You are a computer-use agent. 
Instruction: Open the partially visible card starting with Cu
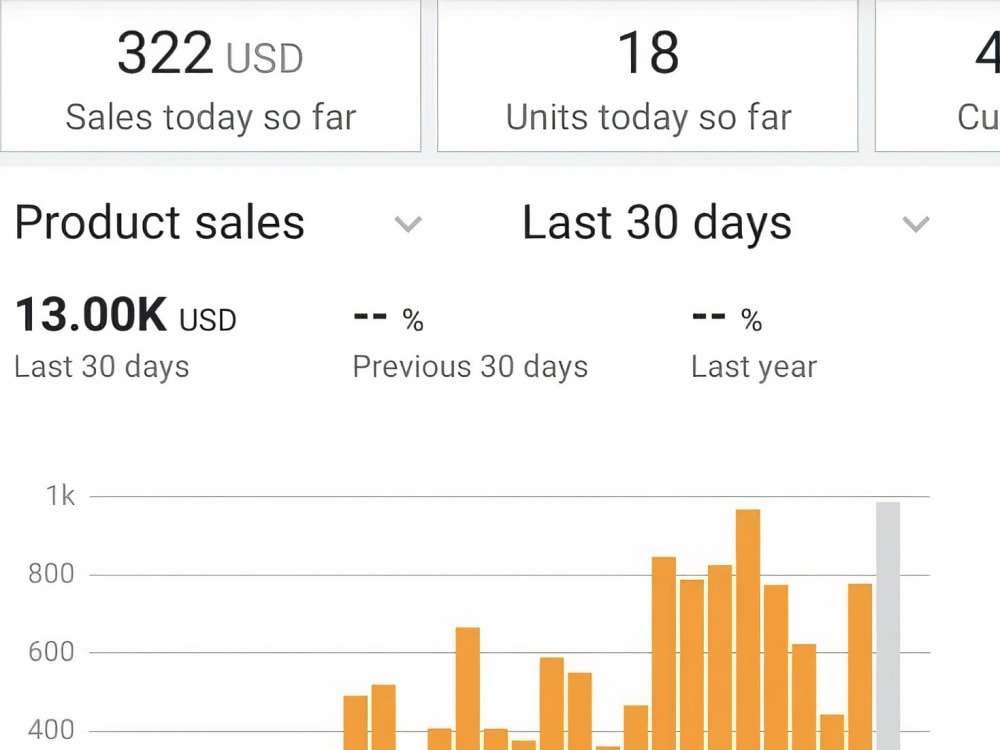tap(938, 75)
